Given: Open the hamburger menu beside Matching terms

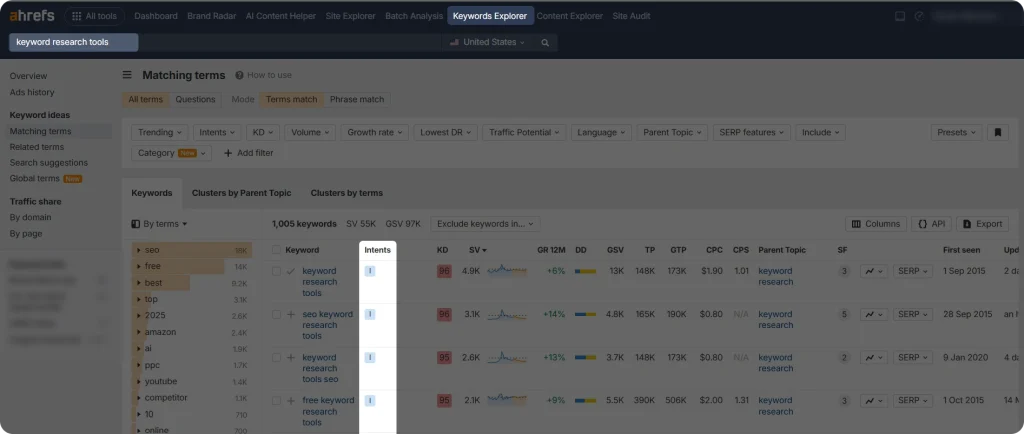Looking at the screenshot, I should pos(127,75).
